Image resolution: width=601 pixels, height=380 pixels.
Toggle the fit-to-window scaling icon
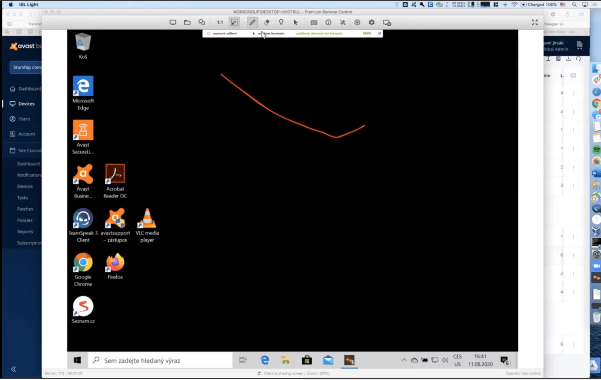pos(234,23)
